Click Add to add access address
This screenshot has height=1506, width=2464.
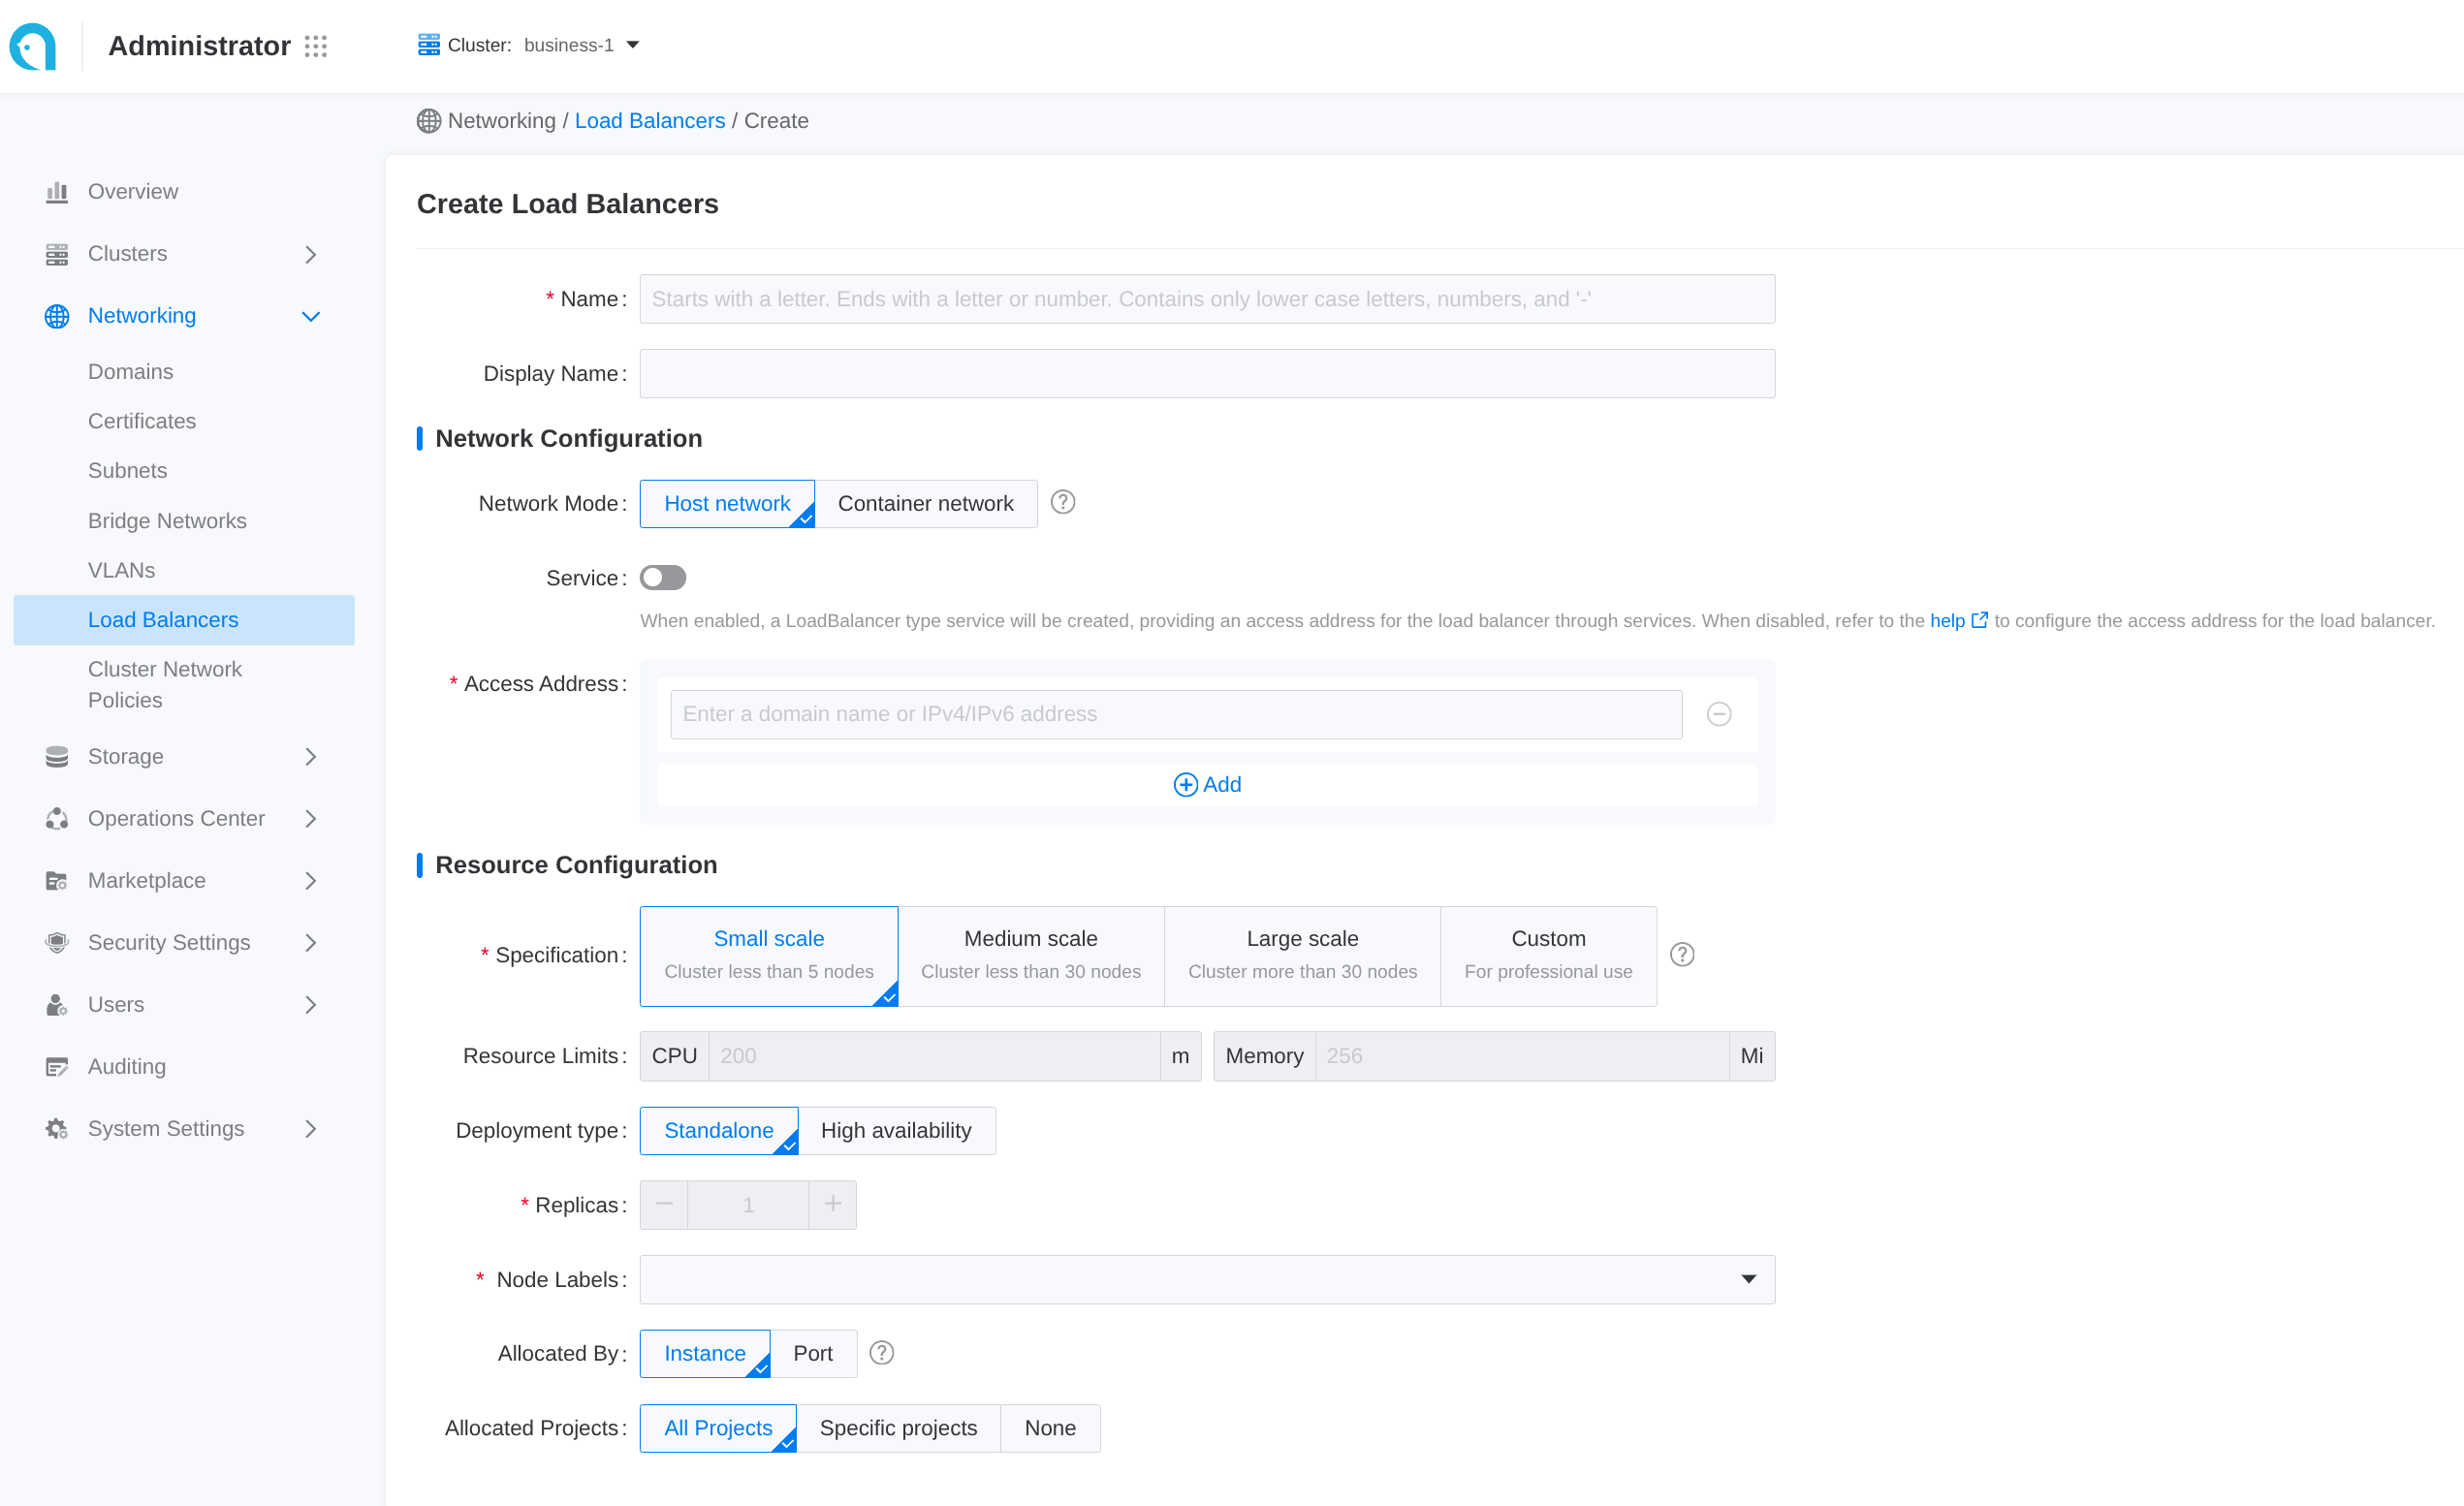click(x=1207, y=785)
